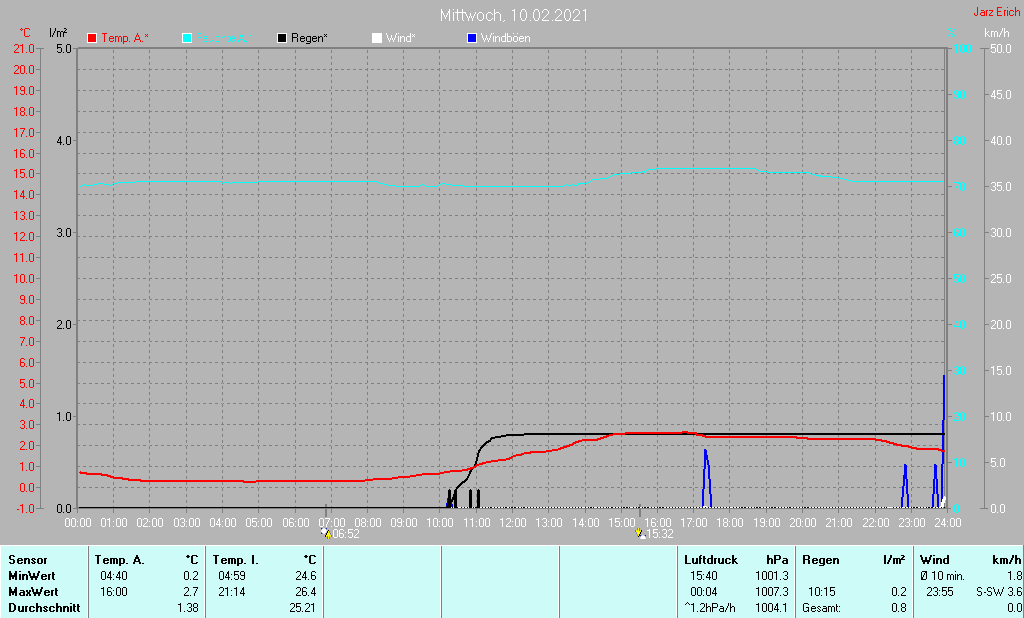Click the Luftdruck column header
Screen dimensions: 1024x618
tap(711, 560)
